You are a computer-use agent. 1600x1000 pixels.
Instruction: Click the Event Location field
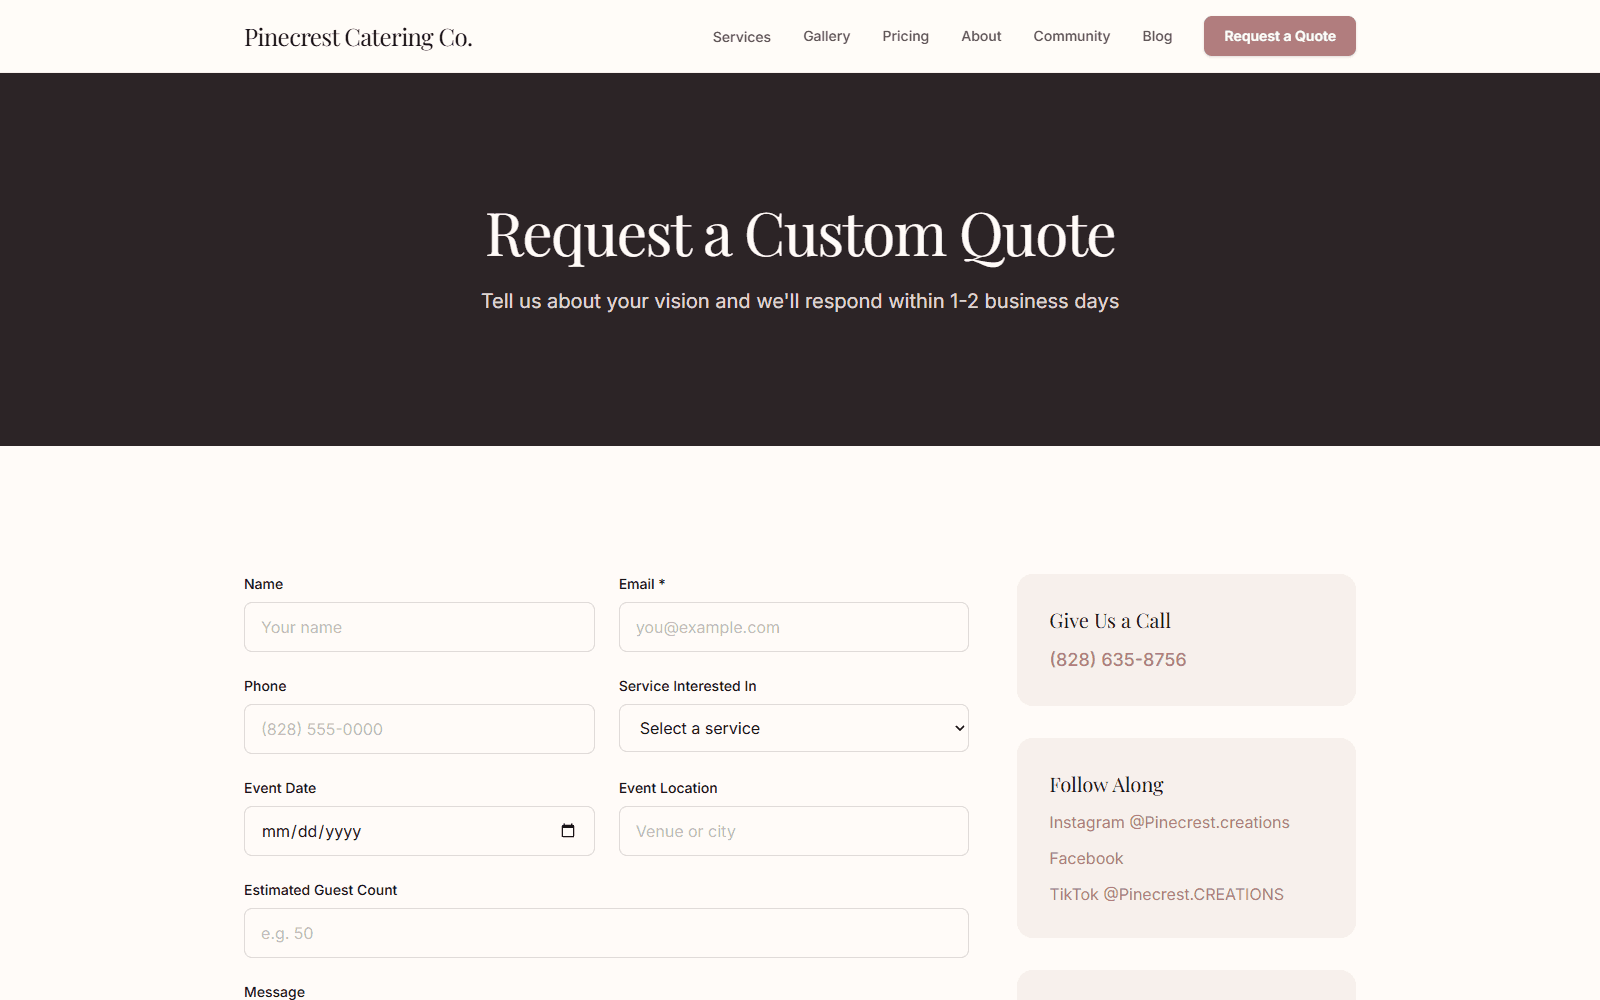tap(793, 831)
